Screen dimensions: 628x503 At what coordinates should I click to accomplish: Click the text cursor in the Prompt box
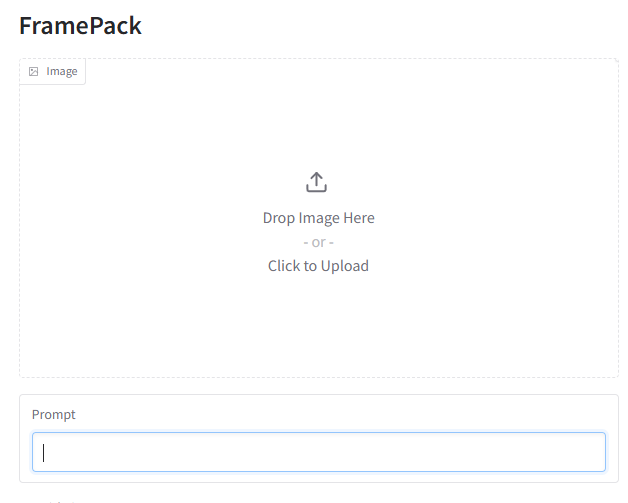click(44, 452)
